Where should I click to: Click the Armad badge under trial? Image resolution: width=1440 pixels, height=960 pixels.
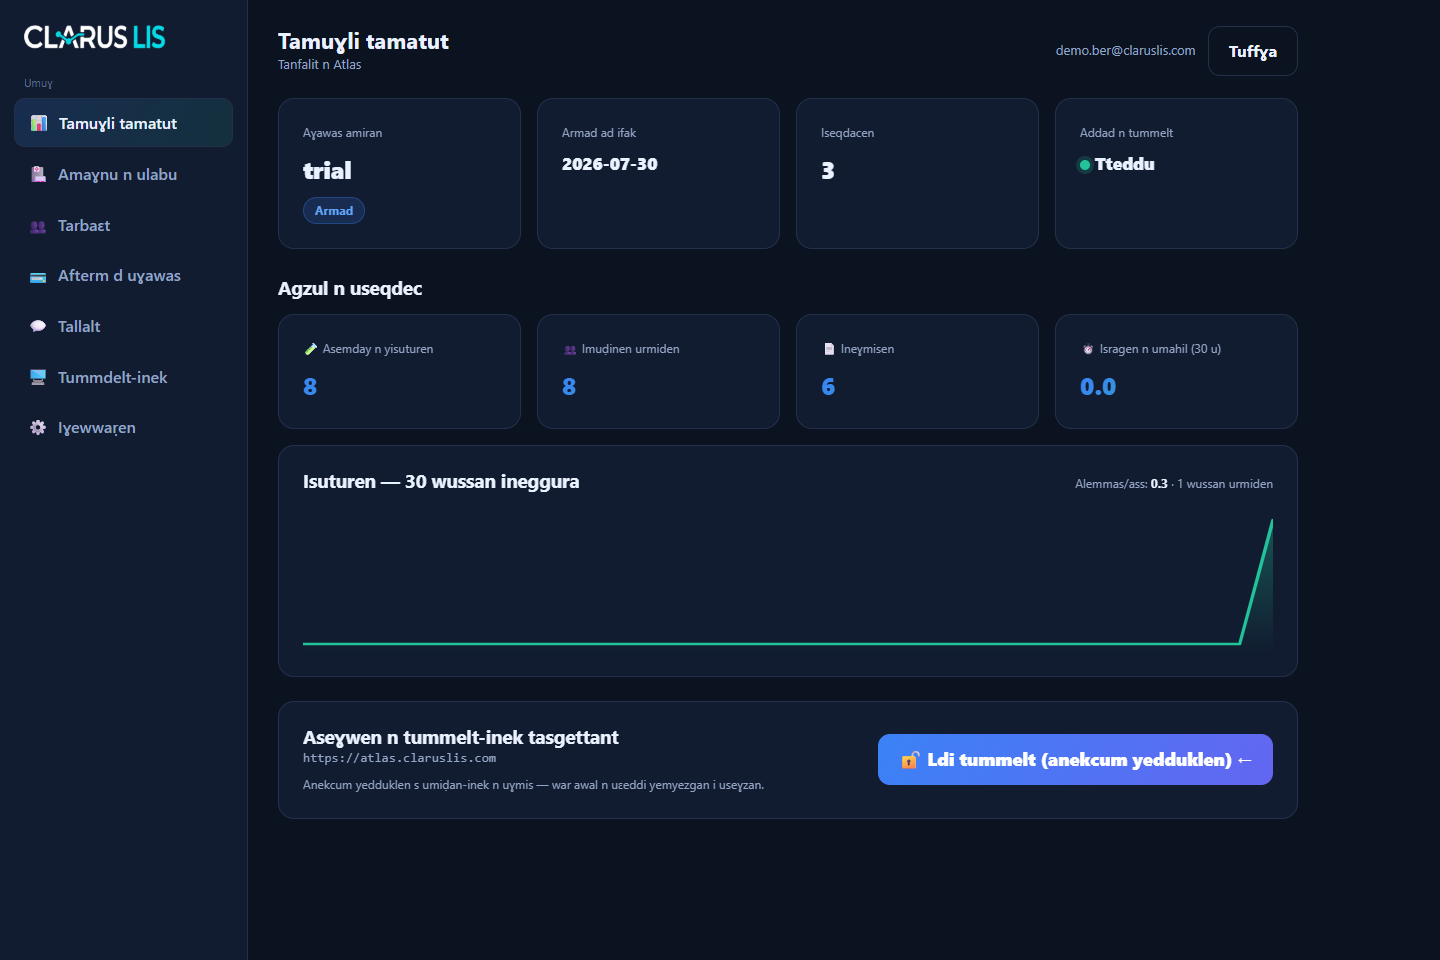(334, 210)
